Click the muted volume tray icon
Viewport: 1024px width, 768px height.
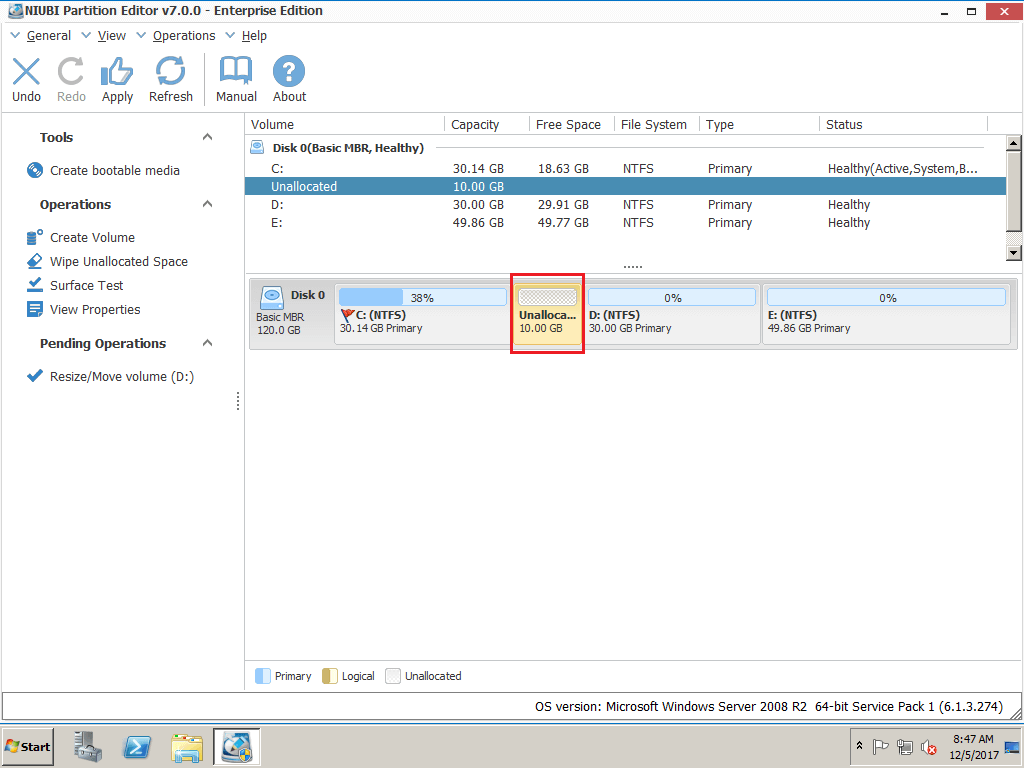click(x=929, y=746)
